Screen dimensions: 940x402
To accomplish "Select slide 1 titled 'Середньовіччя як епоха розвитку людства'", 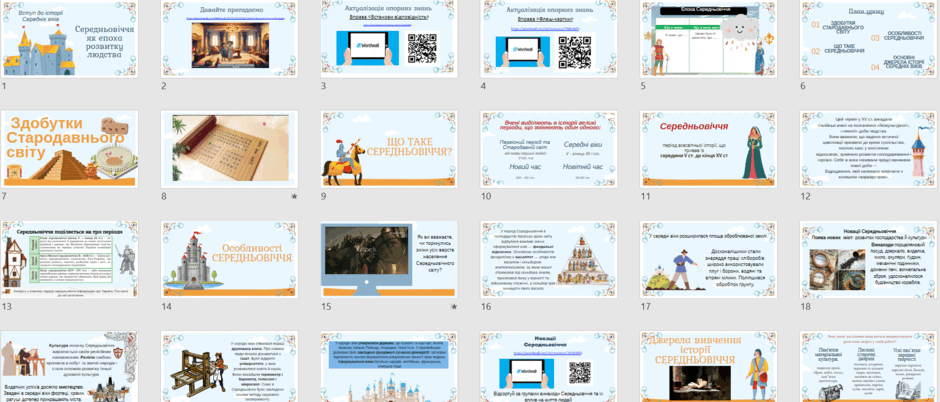I will coord(70,38).
